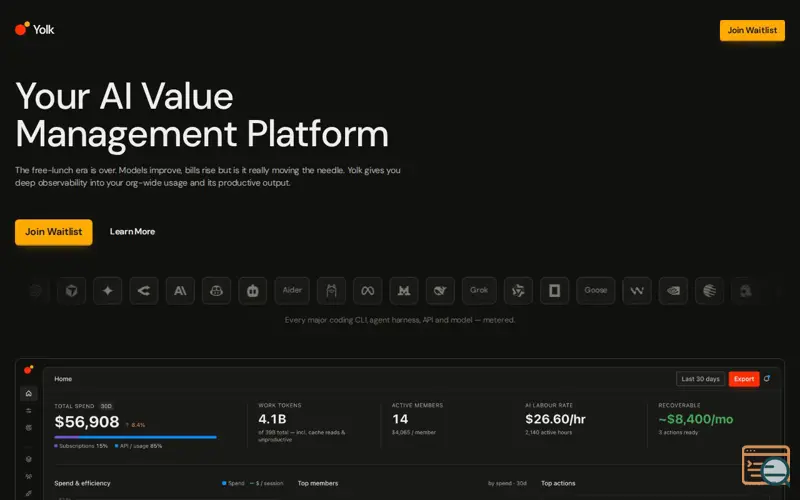Open the Last 30 days range dropdown
Image resolution: width=800 pixels, height=500 pixels.
pos(701,379)
